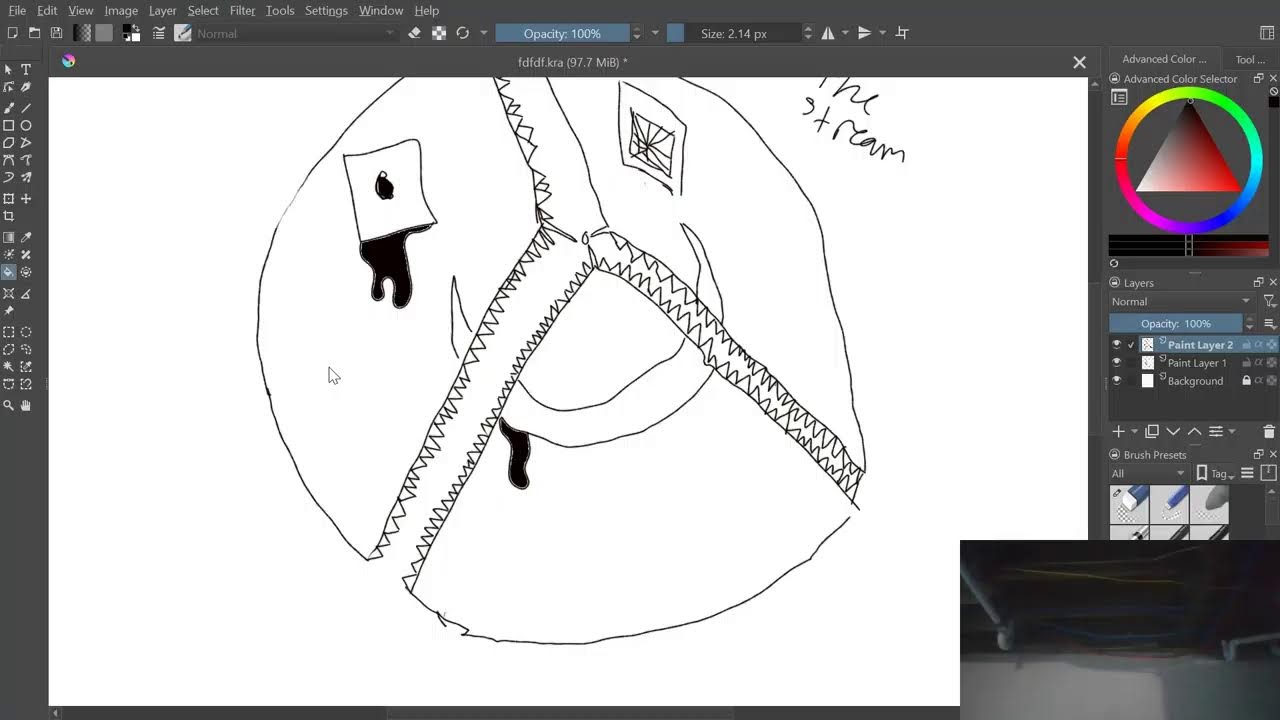Select the Color Sampler eyedropper tool
The height and width of the screenshot is (720, 1280).
(x=26, y=237)
